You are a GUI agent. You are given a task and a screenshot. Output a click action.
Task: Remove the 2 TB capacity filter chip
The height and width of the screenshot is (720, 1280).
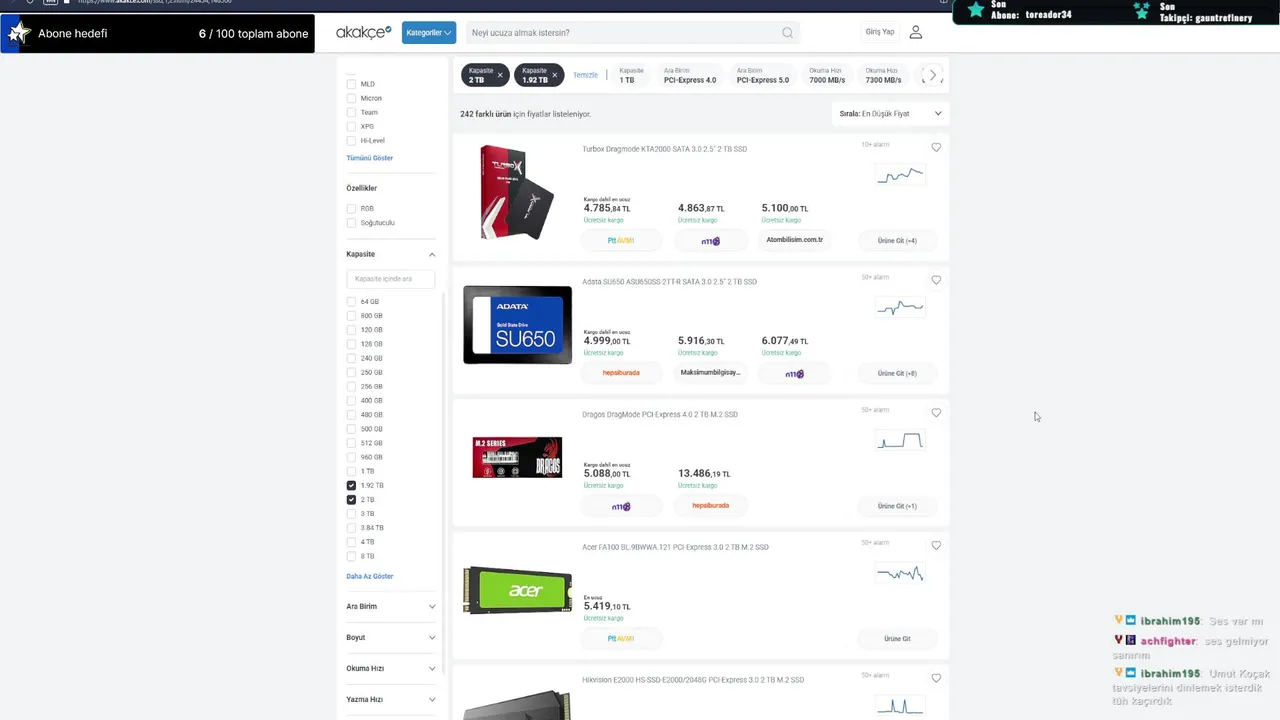(x=500, y=75)
